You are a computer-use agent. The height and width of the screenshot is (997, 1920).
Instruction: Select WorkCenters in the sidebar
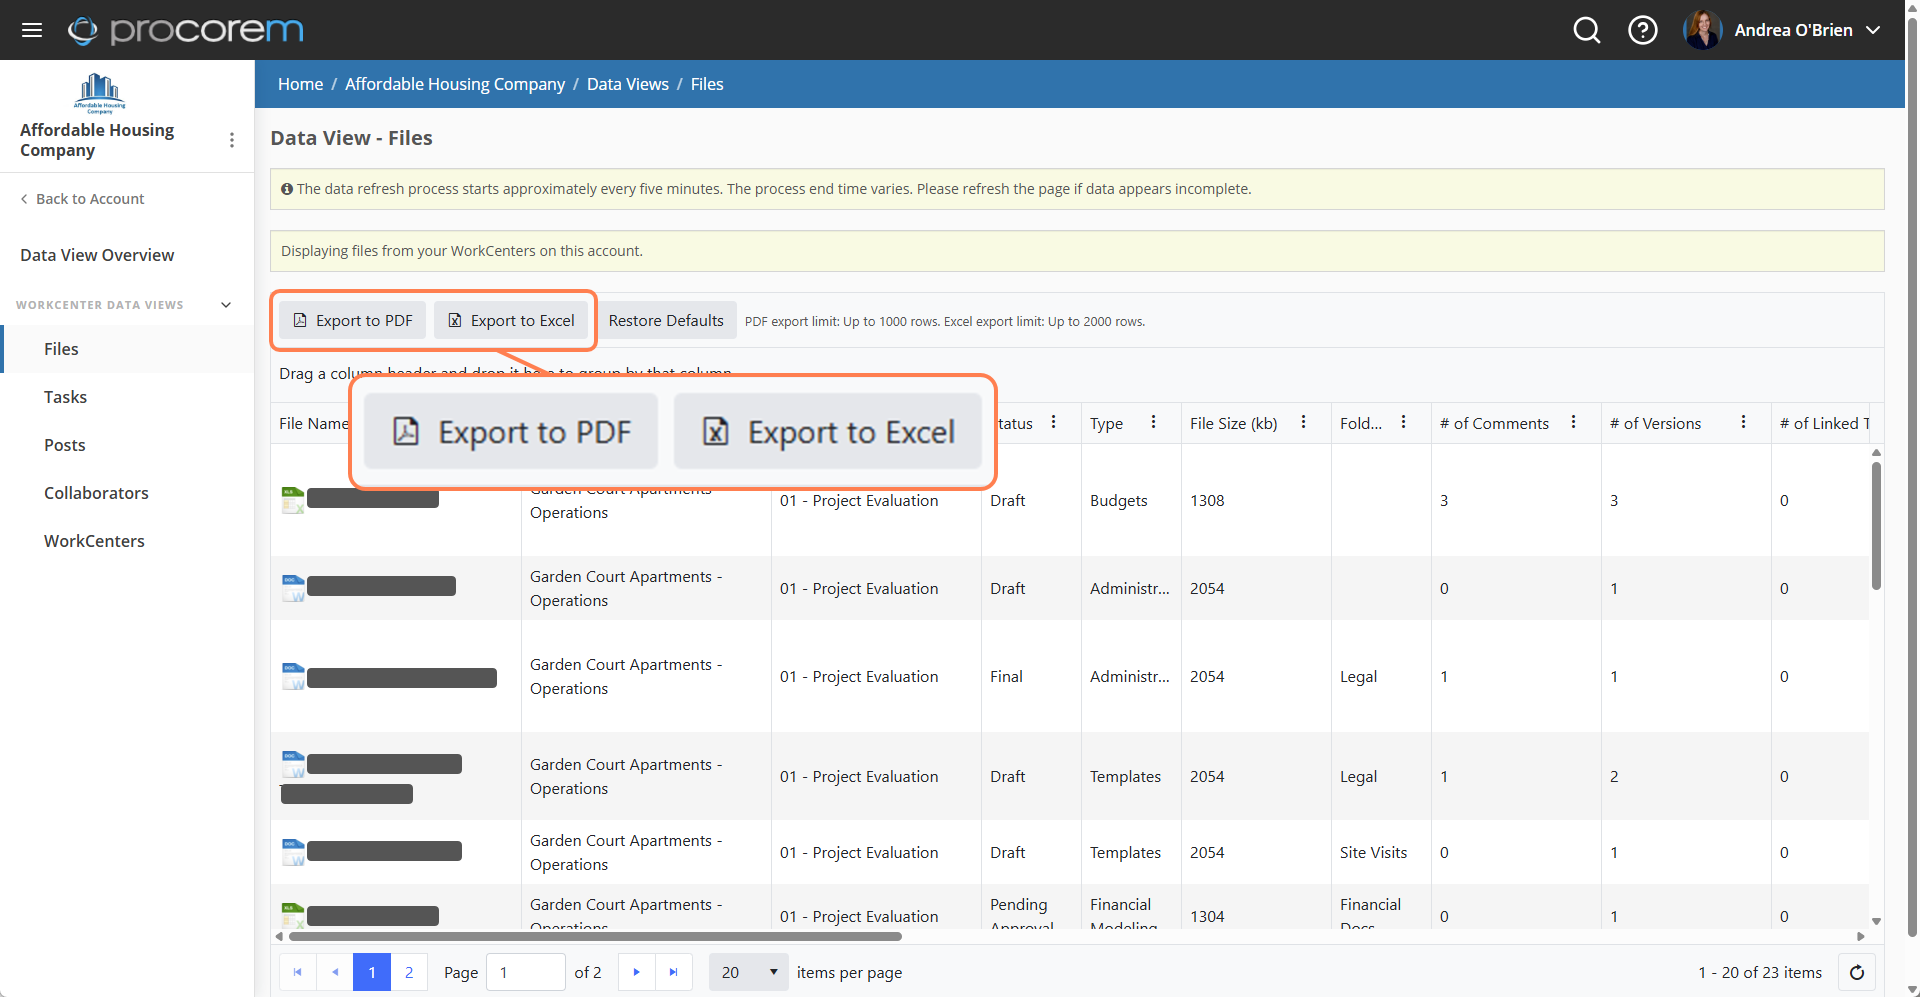(129, 541)
